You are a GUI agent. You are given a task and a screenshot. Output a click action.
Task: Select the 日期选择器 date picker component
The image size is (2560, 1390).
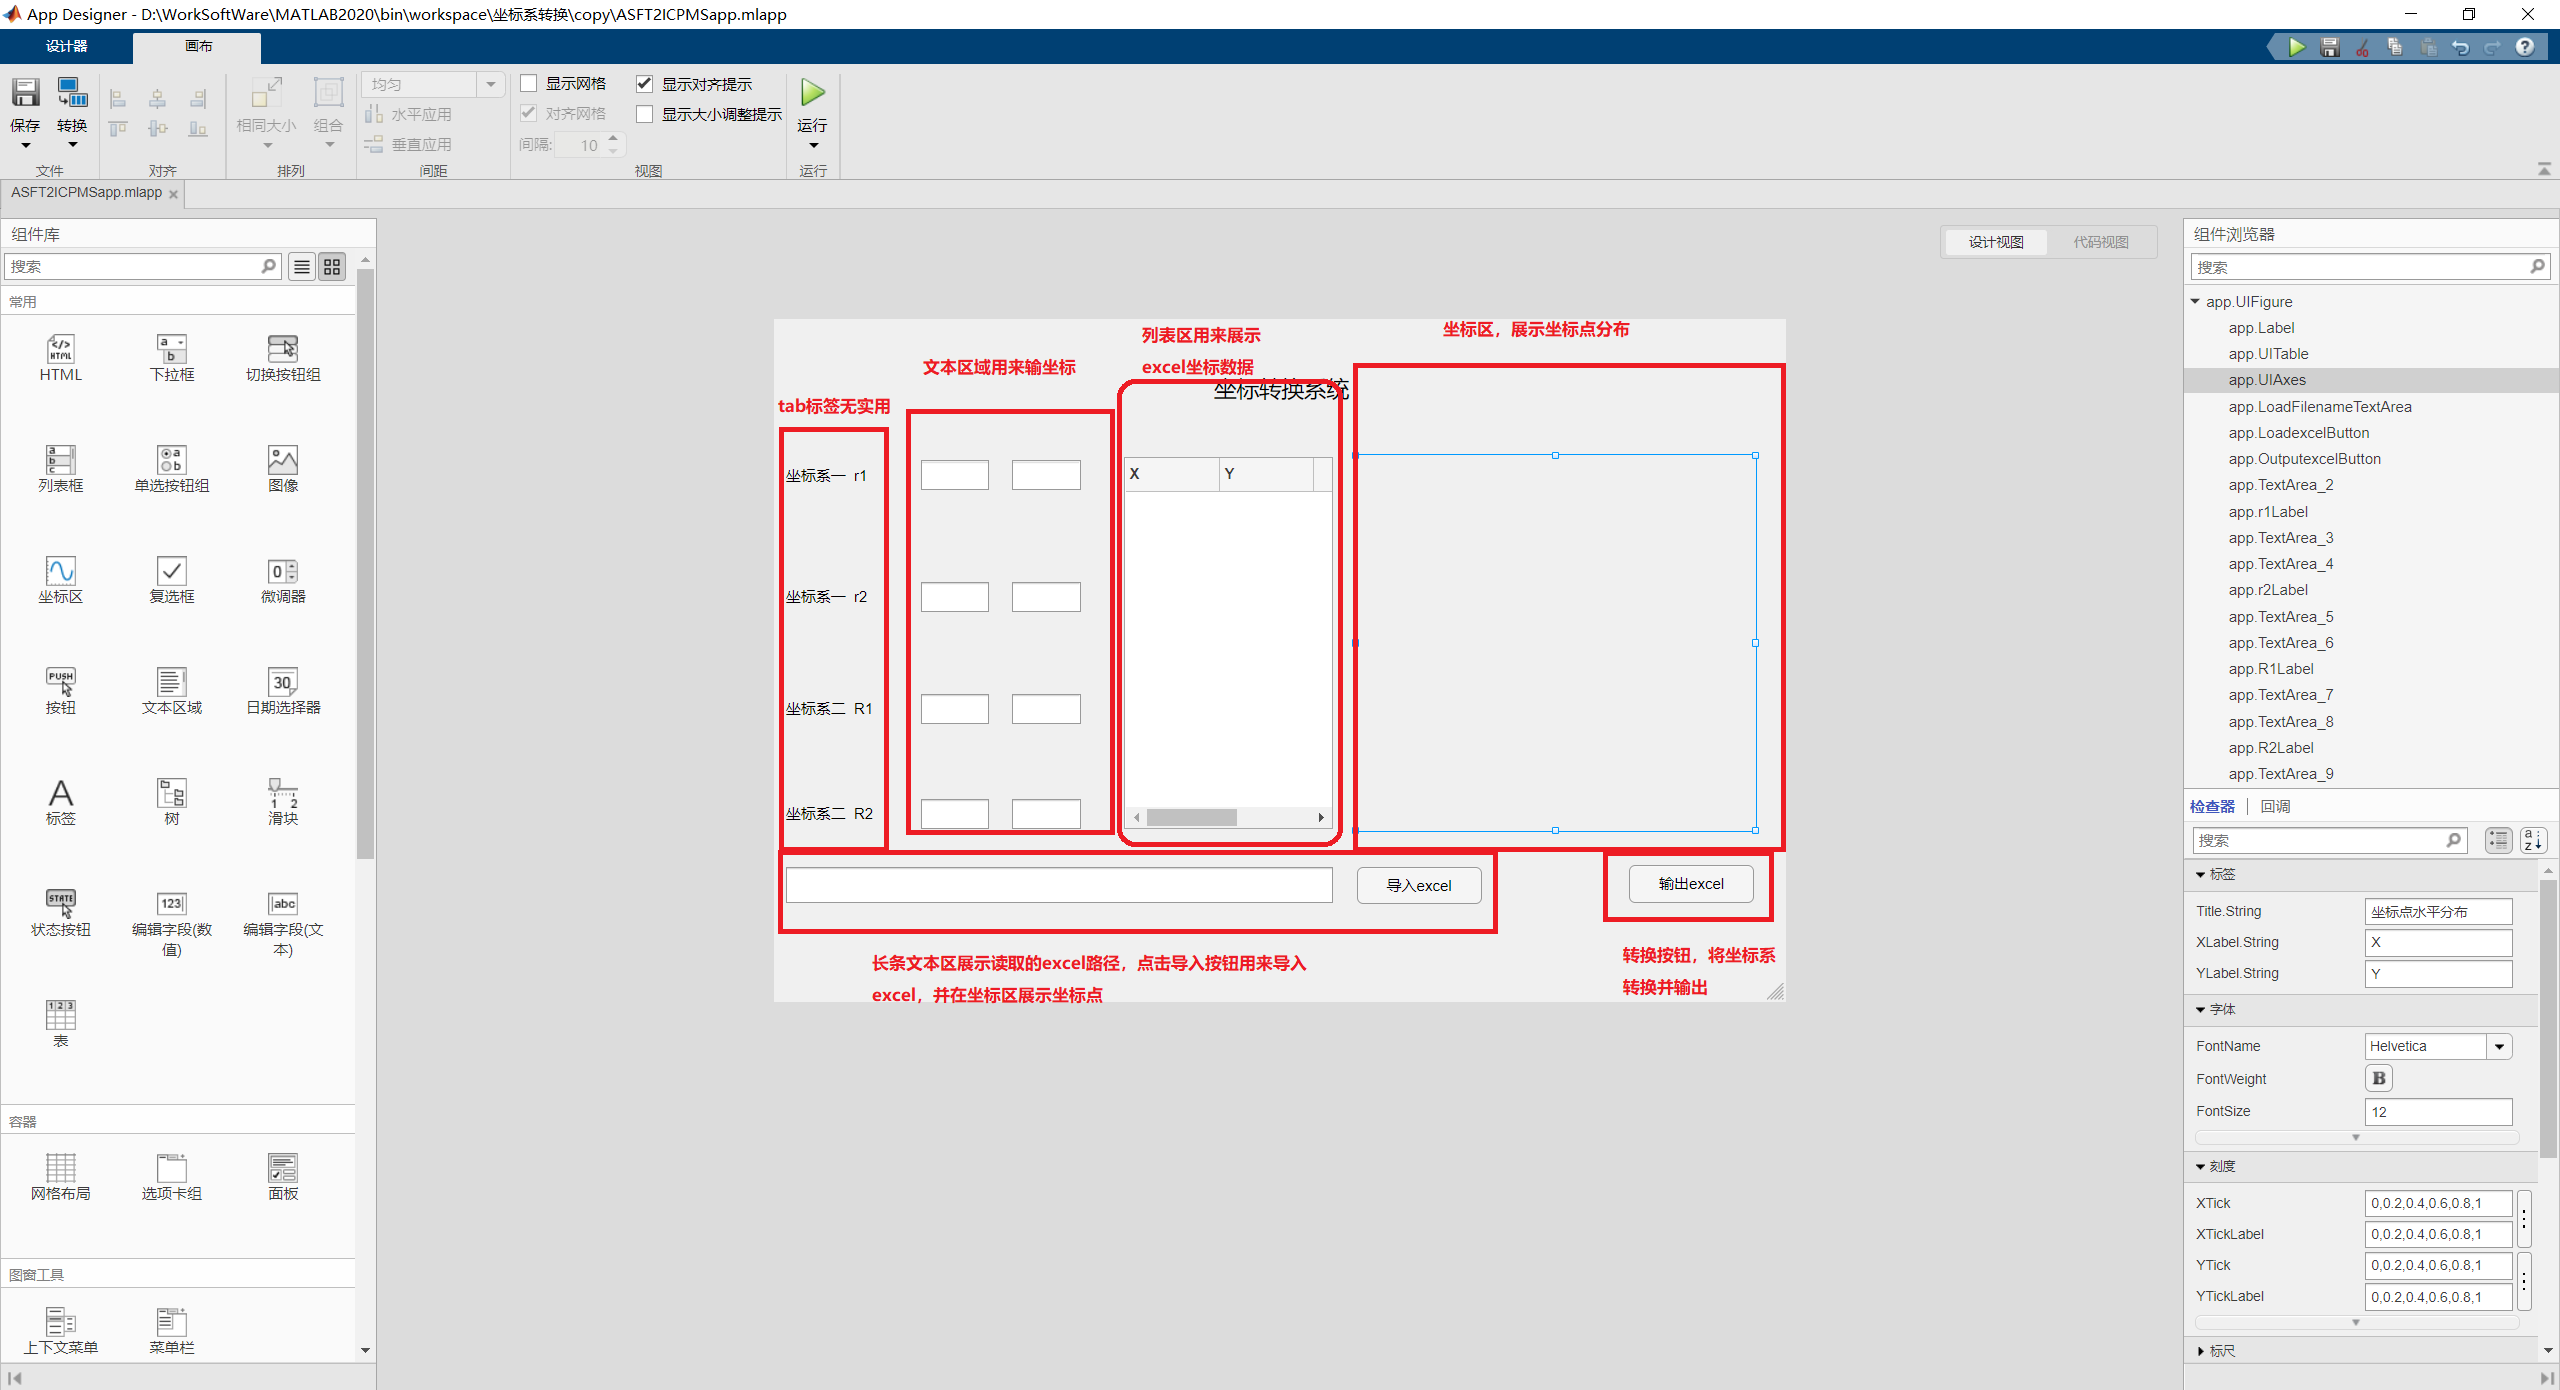[x=283, y=682]
